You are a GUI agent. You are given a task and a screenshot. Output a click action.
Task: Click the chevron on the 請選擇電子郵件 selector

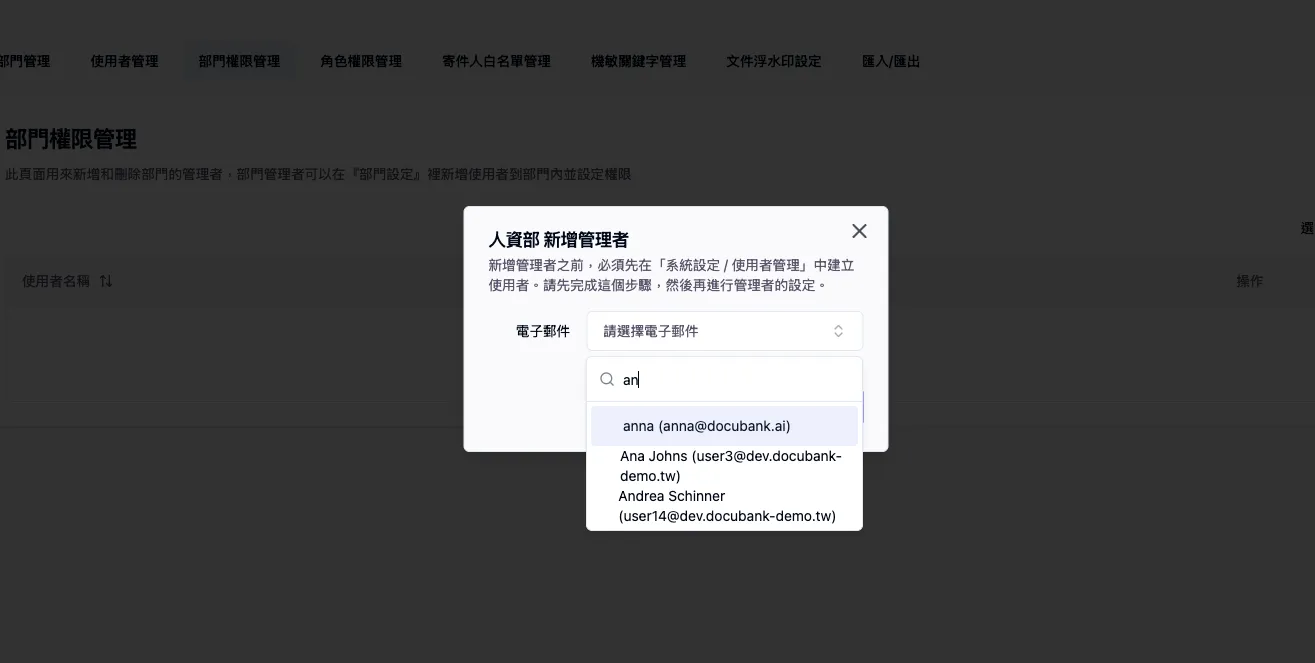(839, 330)
